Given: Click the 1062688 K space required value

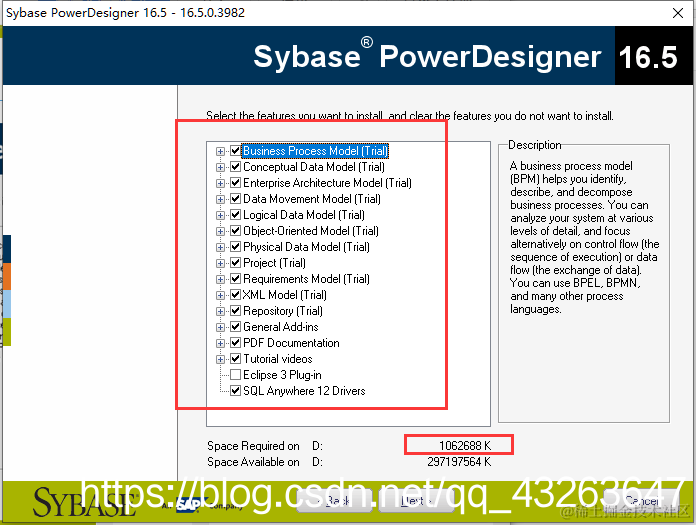Looking at the screenshot, I should [465, 446].
